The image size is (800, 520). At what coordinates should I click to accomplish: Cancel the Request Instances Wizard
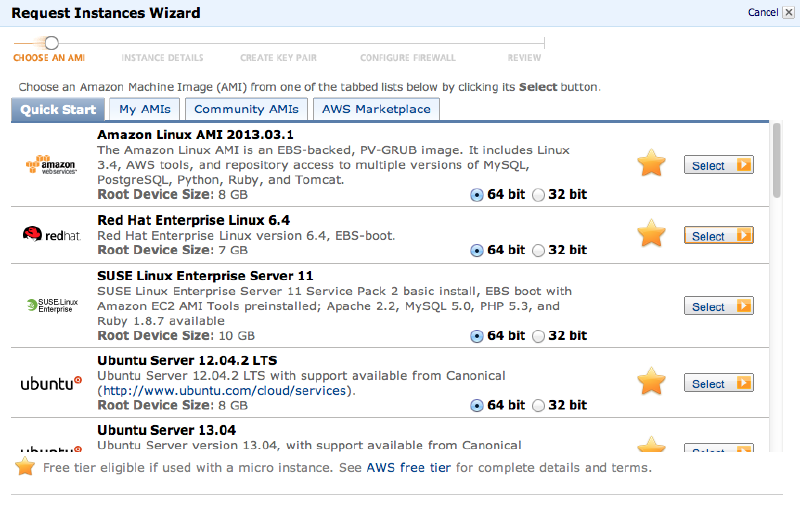763,12
